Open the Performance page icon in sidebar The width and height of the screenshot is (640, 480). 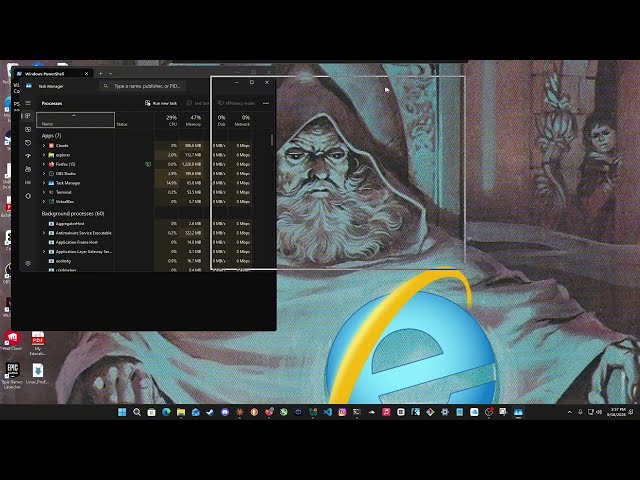click(28, 129)
